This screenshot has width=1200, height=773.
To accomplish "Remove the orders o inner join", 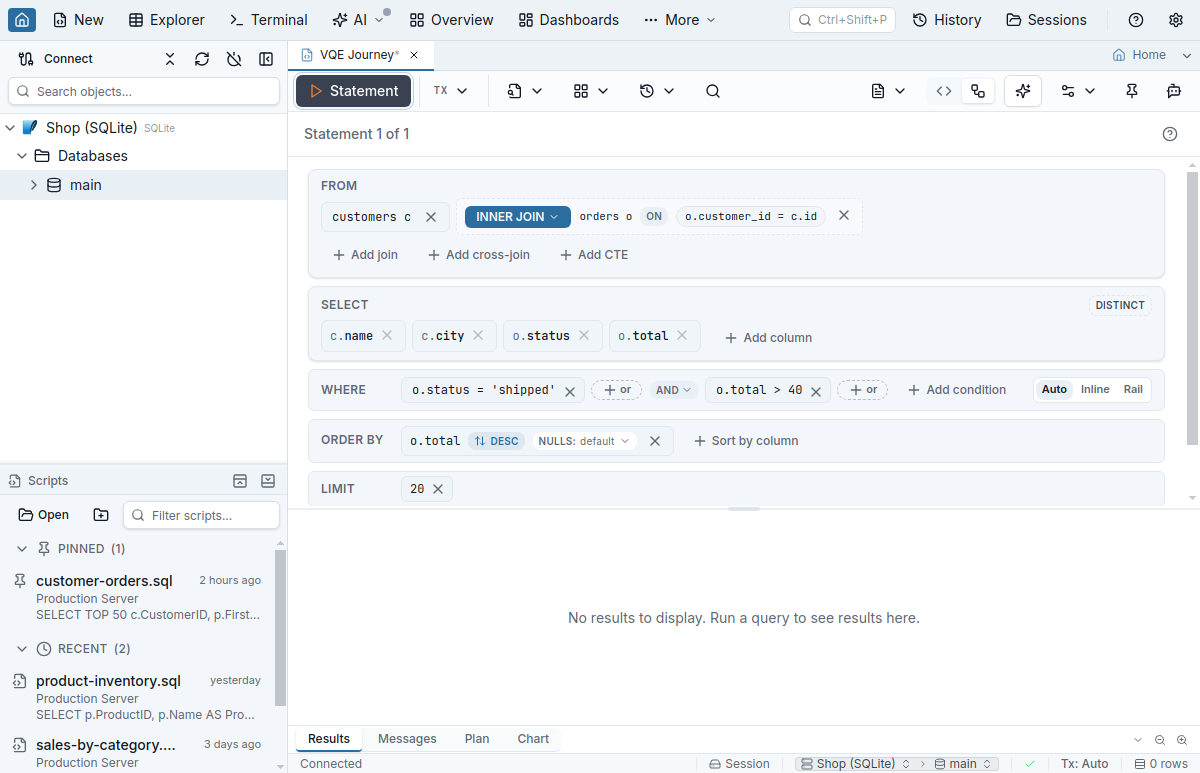I will (x=844, y=215).
